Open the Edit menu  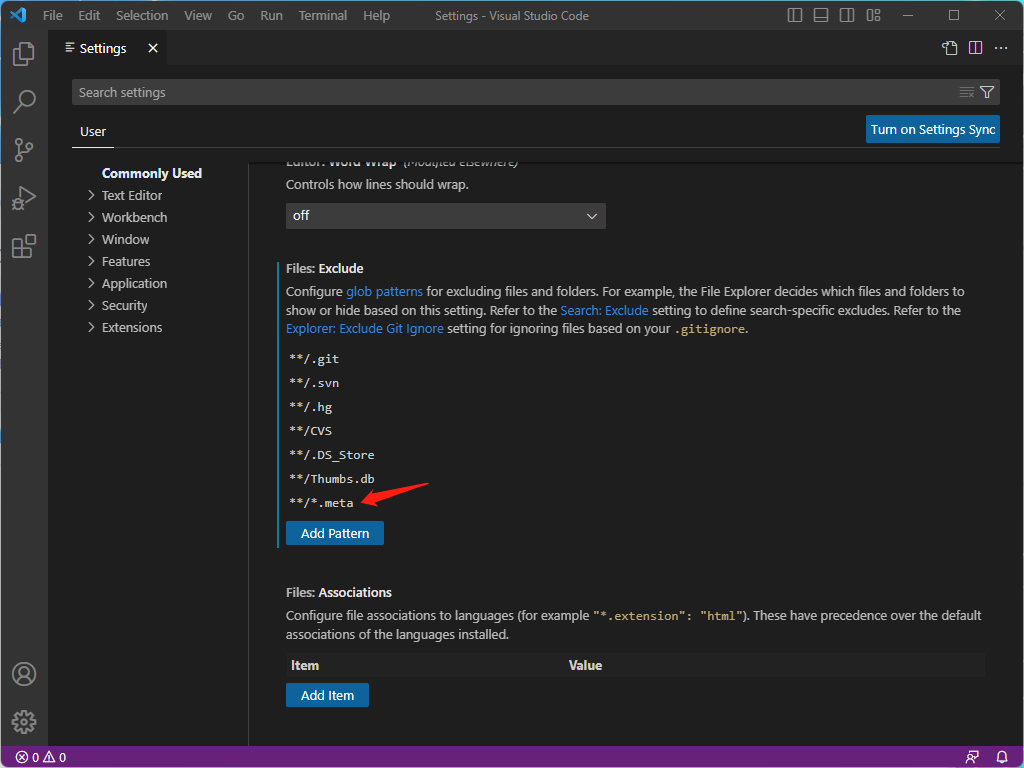click(89, 15)
